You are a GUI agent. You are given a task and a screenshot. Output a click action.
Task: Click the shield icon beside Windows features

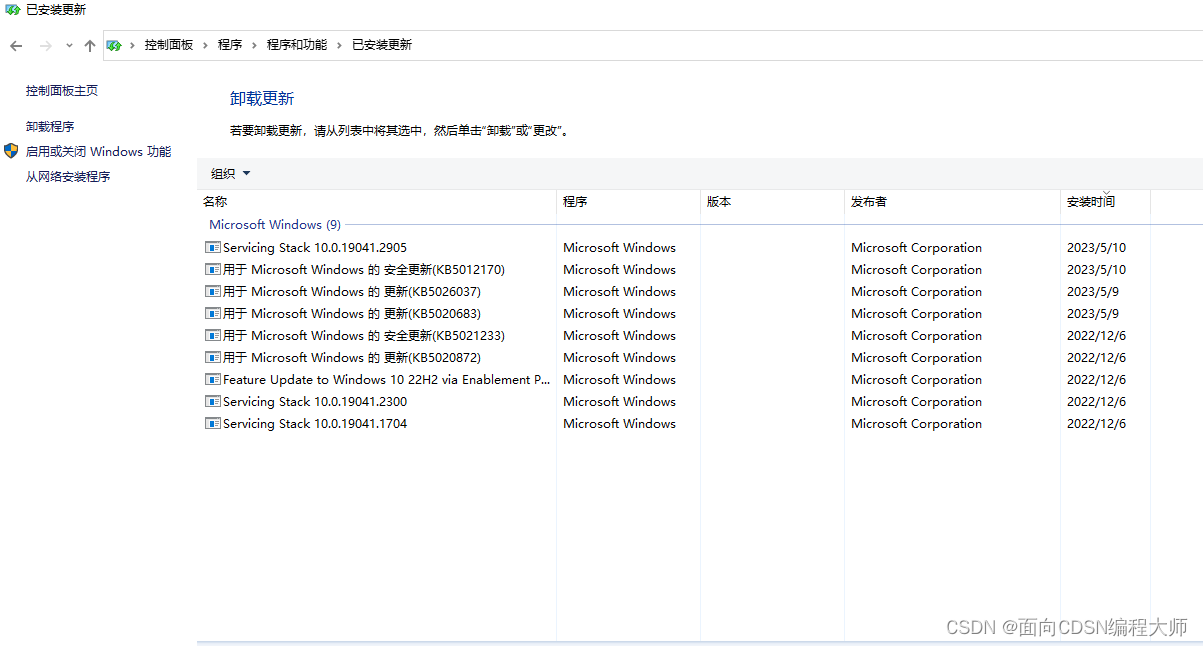coord(11,151)
